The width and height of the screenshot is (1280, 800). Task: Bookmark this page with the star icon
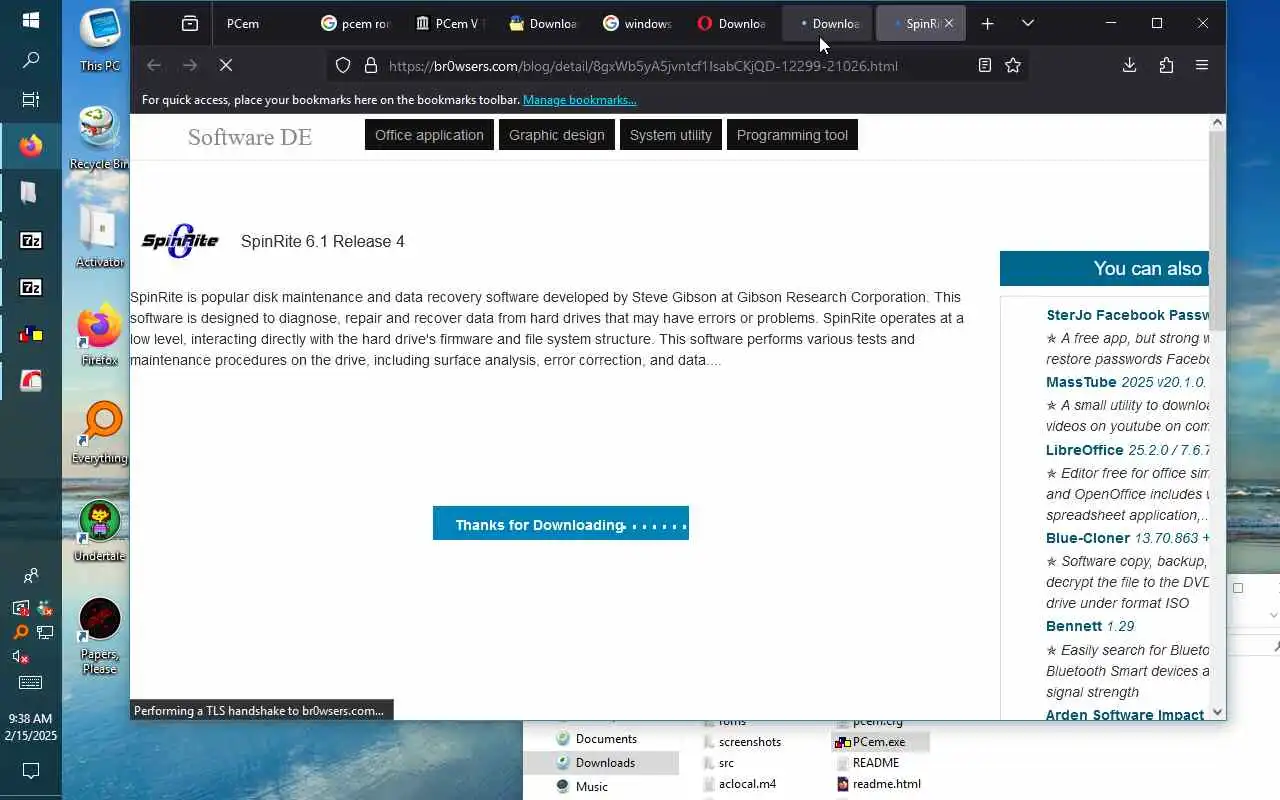1013,65
